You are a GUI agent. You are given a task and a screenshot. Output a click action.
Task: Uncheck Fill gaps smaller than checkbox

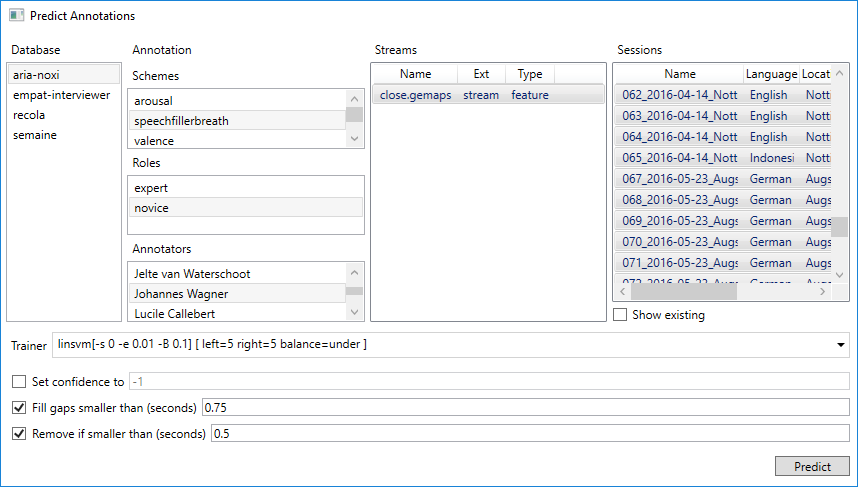click(19, 408)
